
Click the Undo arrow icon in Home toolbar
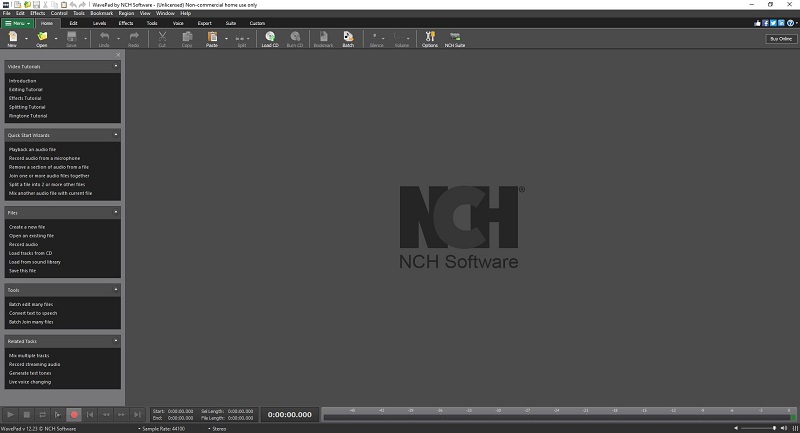coord(104,36)
